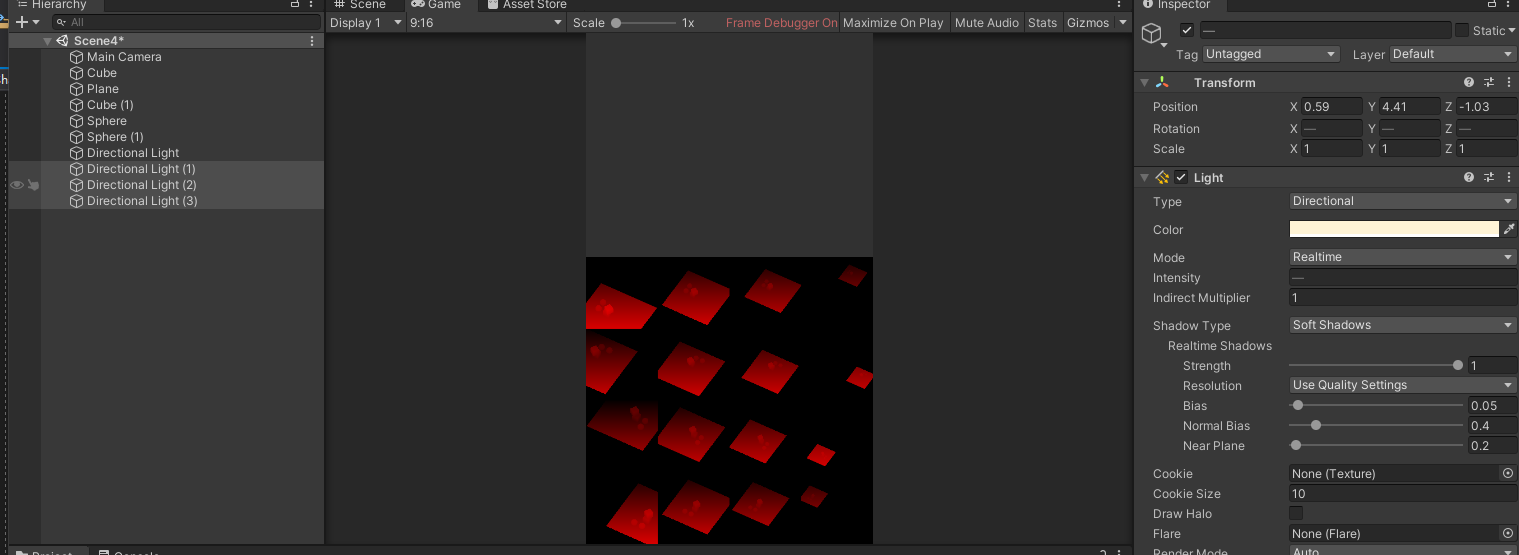Open the Transform component help reference
The image size is (1519, 555).
coord(1468,83)
